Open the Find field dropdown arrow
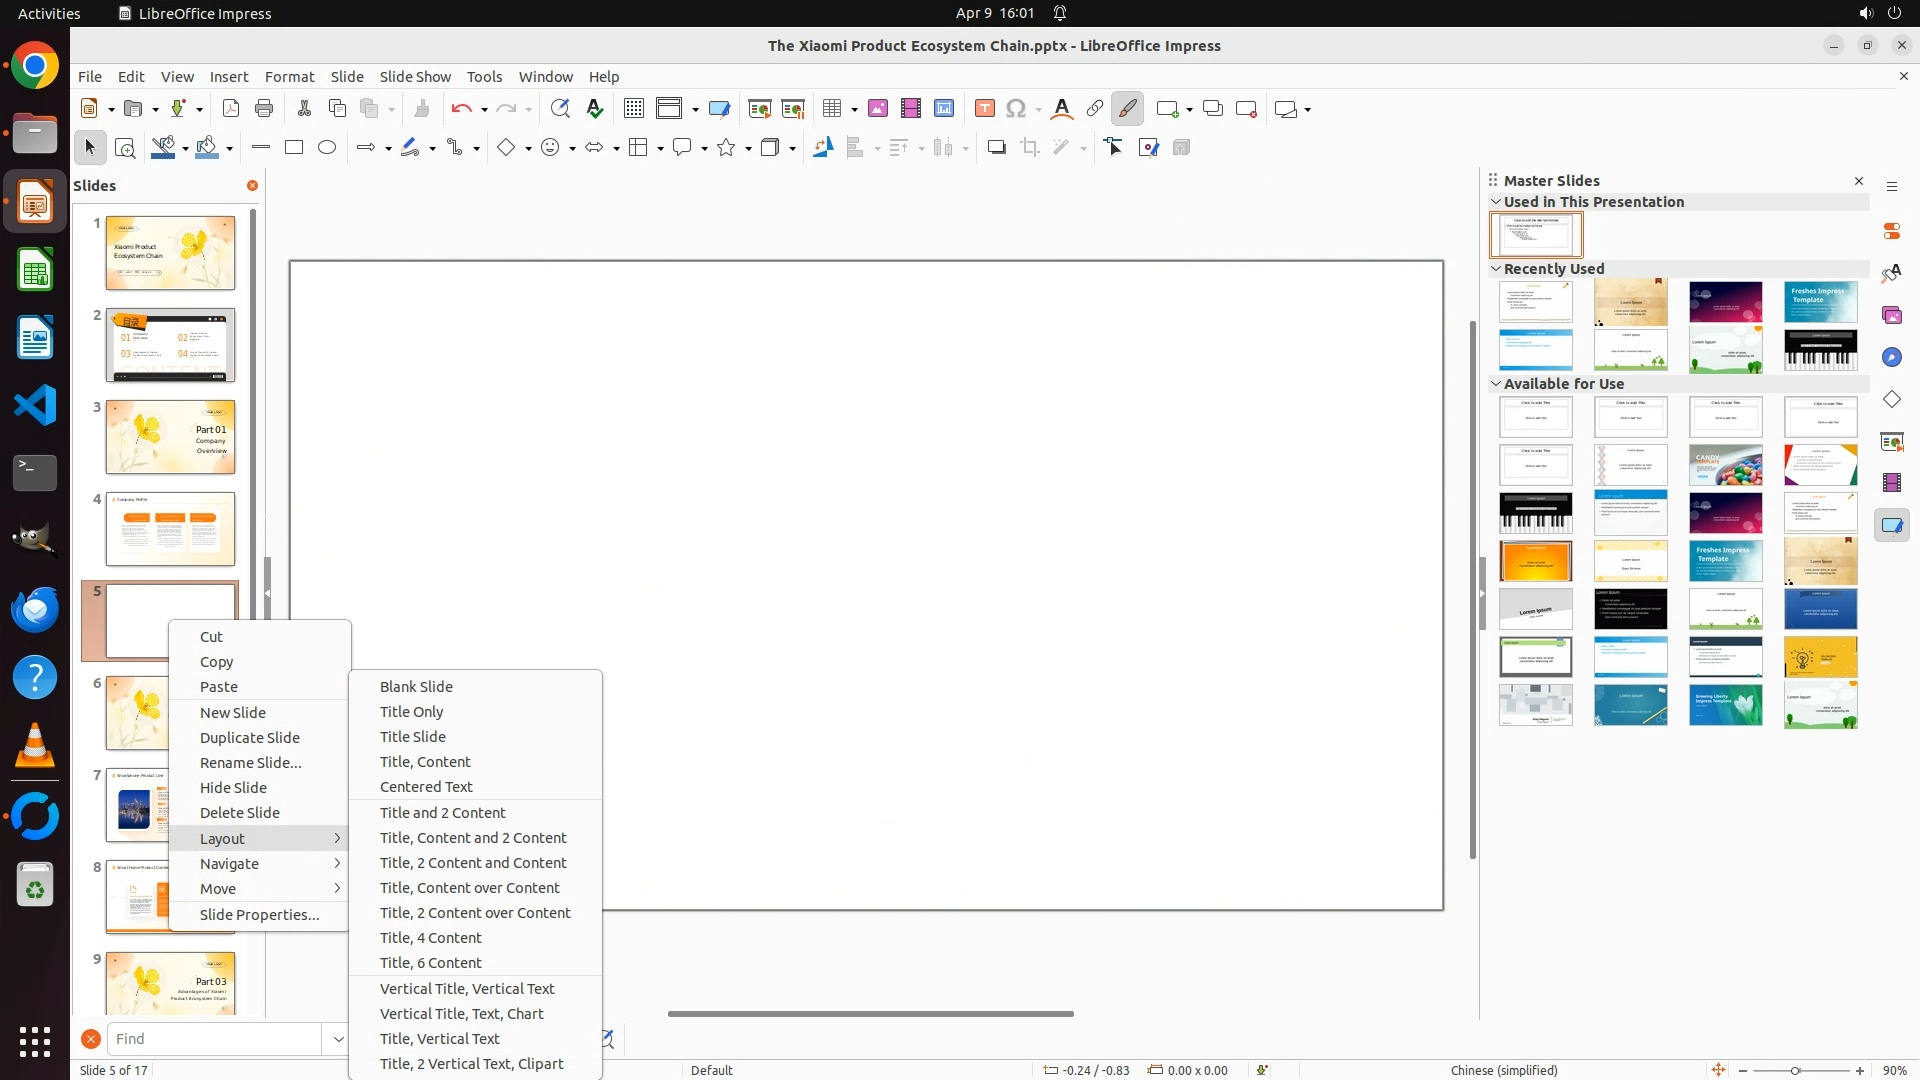 point(338,1039)
